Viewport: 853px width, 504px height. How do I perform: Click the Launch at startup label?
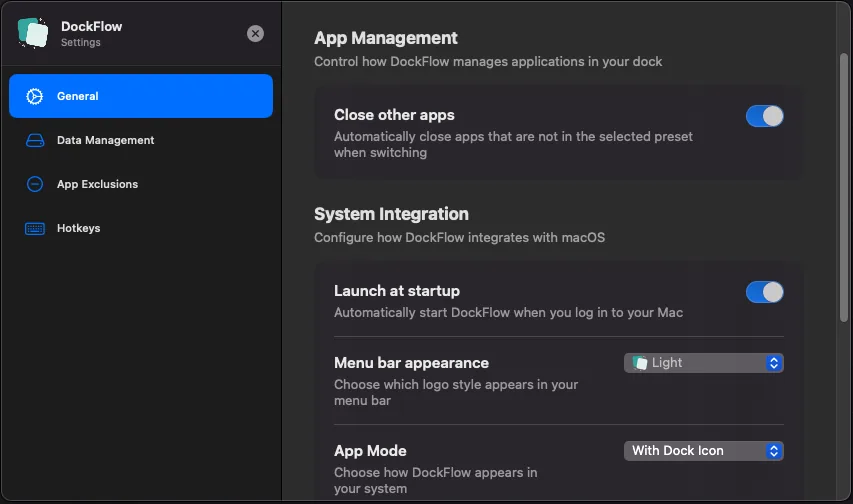tap(397, 291)
